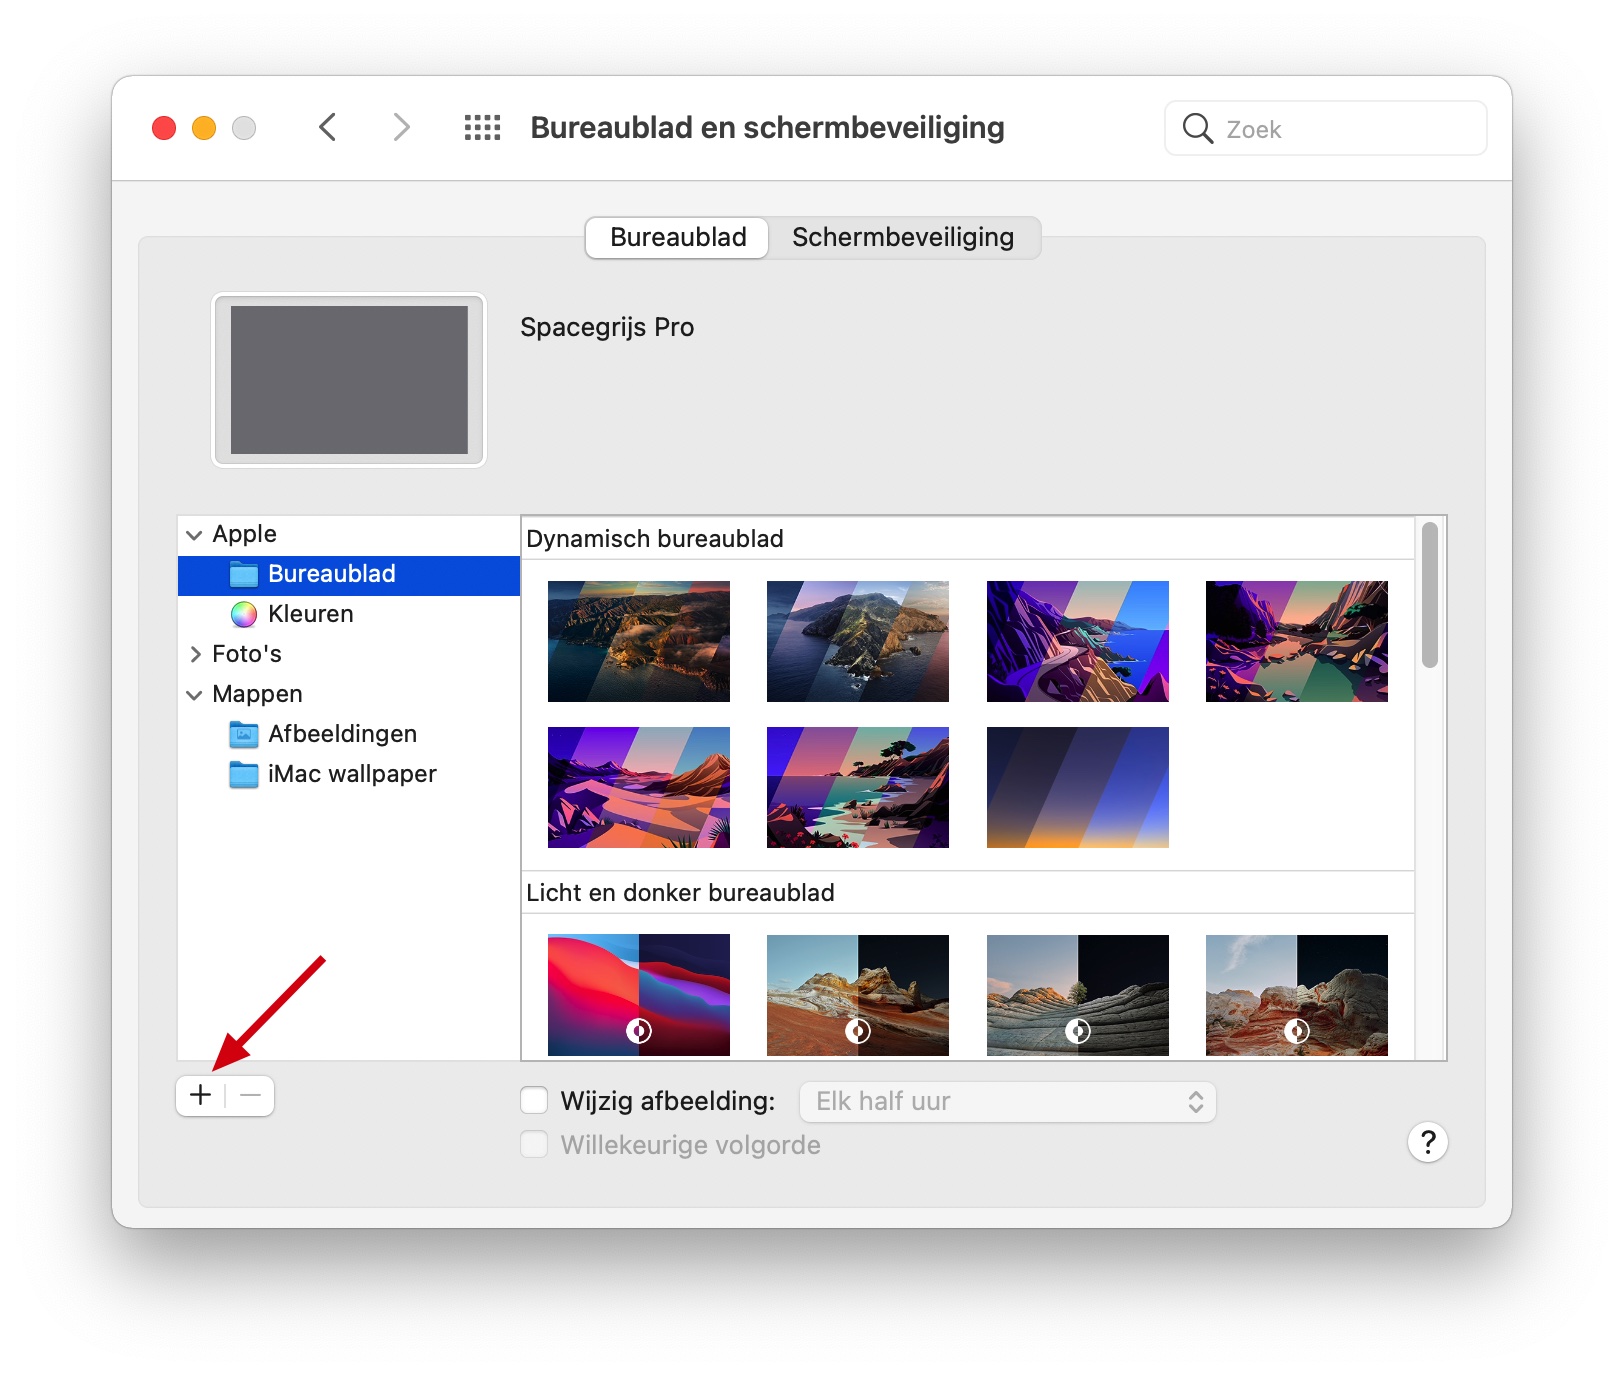This screenshot has height=1376, width=1624.
Task: Collapse the Mappen section
Action: coord(194,695)
